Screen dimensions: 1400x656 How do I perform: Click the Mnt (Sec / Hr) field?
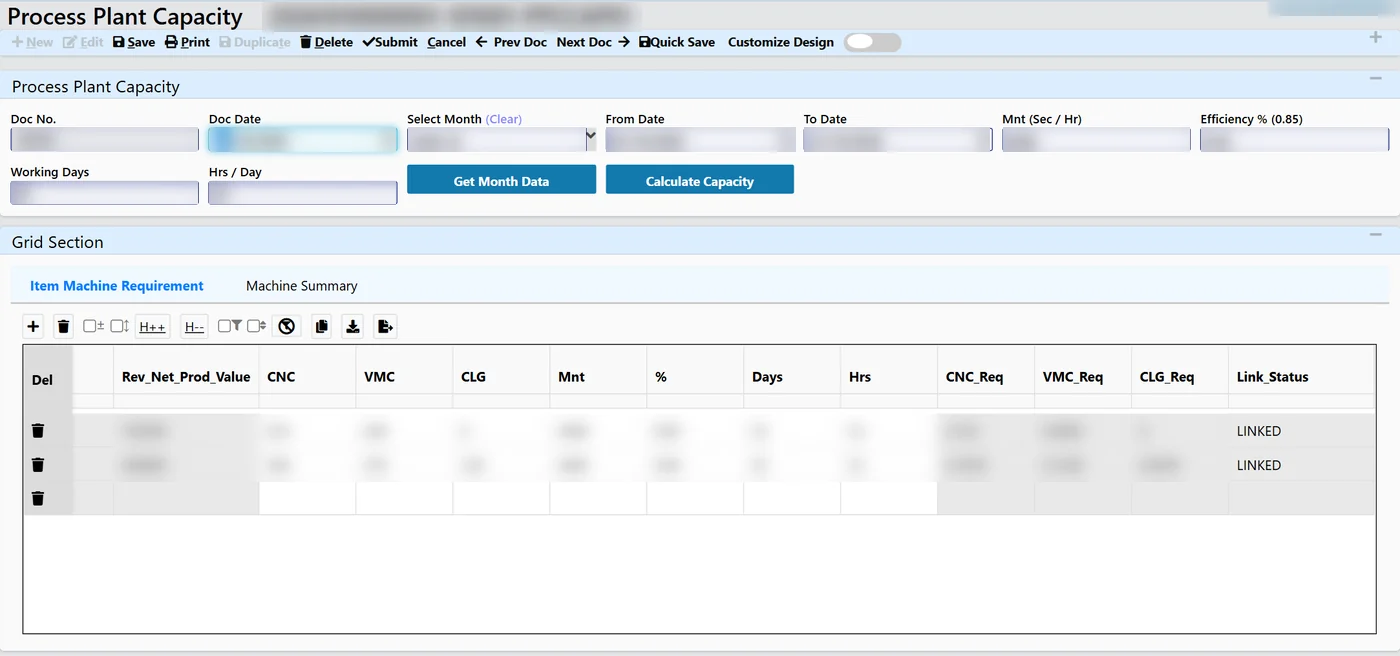pyautogui.click(x=1096, y=140)
